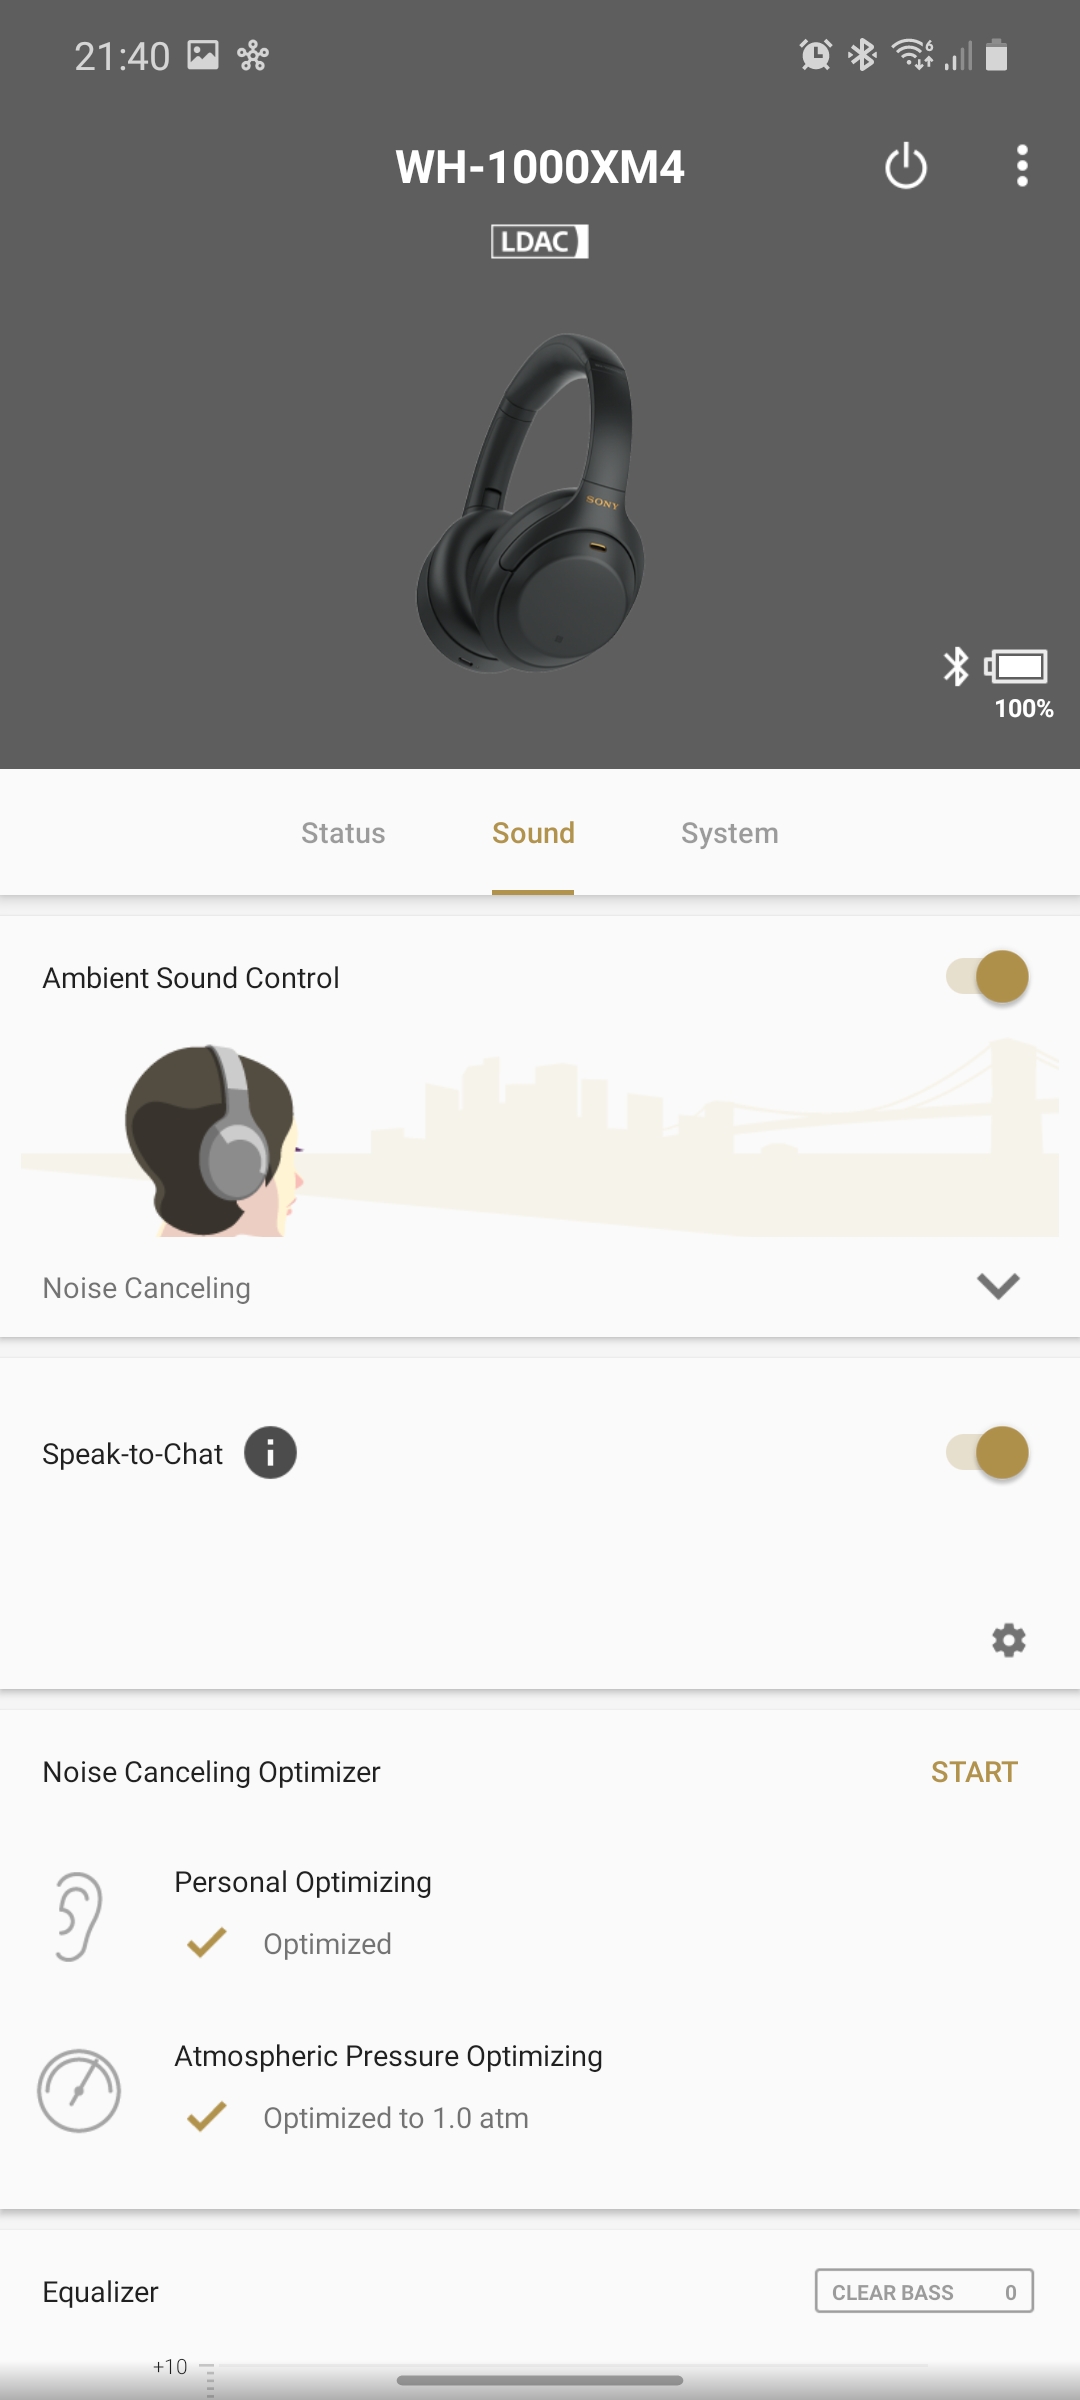Viewport: 1080px width, 2400px height.
Task: Tap the Bluetooth connection icon near battery
Action: [x=956, y=666]
